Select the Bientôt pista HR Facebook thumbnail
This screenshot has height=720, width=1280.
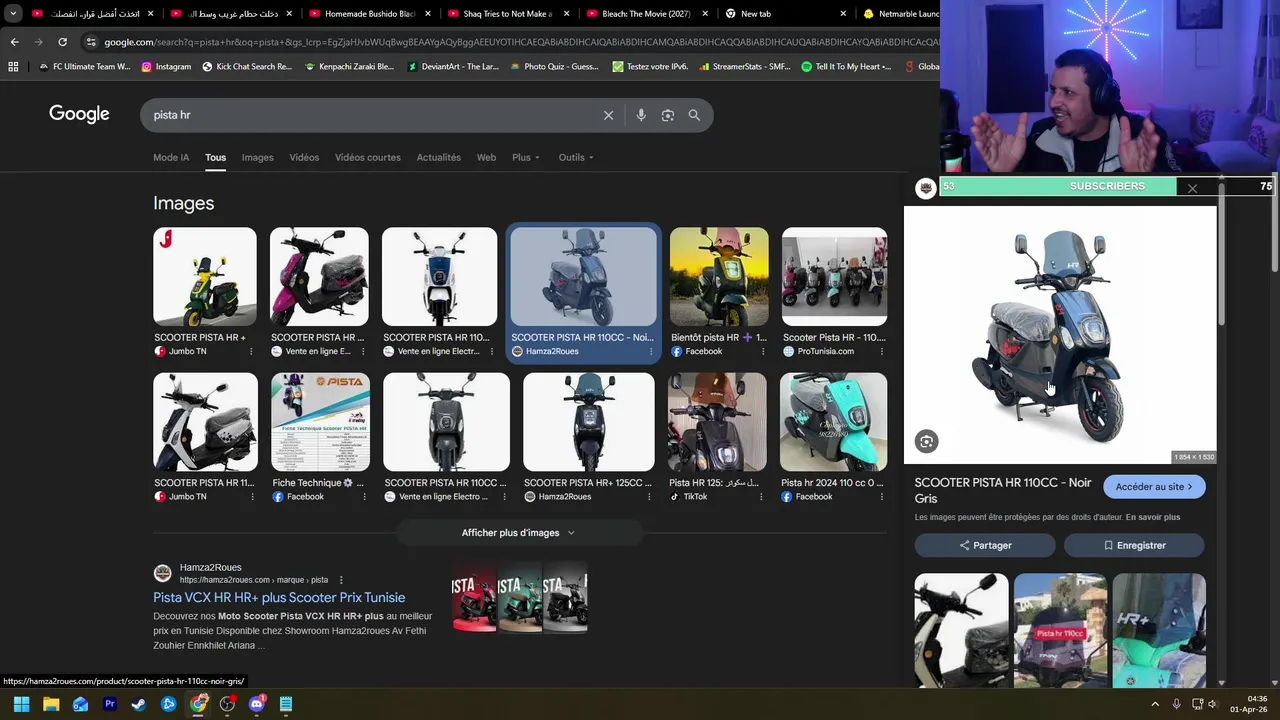click(x=719, y=277)
